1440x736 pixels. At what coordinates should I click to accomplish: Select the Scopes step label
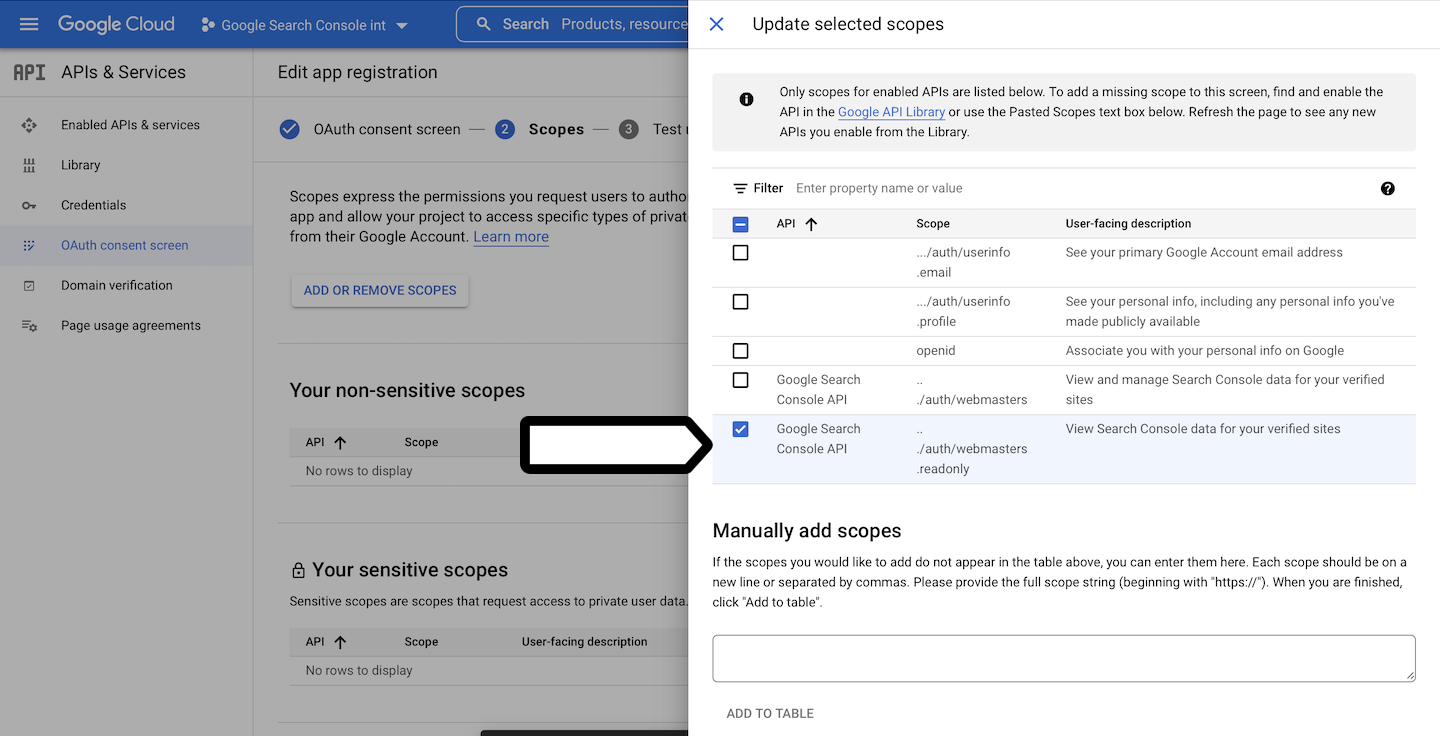pyautogui.click(x=556, y=129)
